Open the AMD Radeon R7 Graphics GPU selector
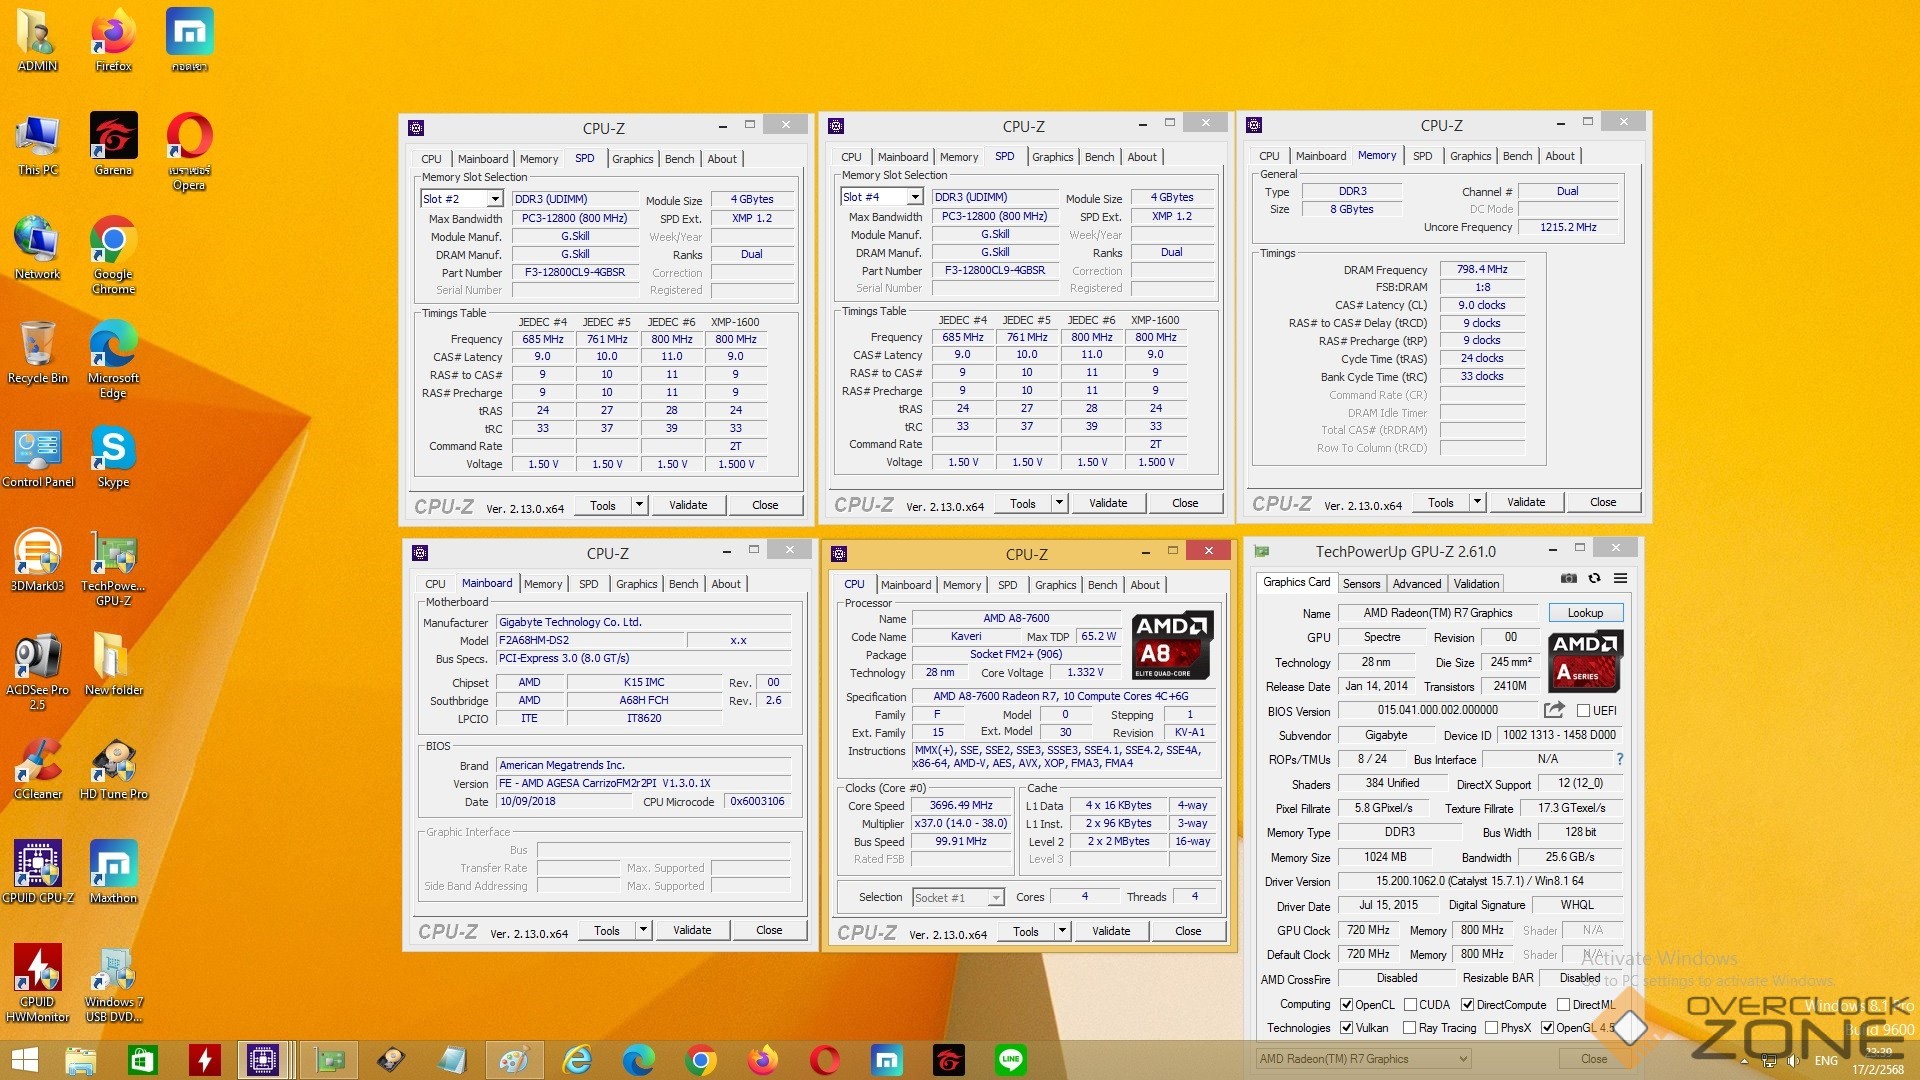 click(1364, 1059)
